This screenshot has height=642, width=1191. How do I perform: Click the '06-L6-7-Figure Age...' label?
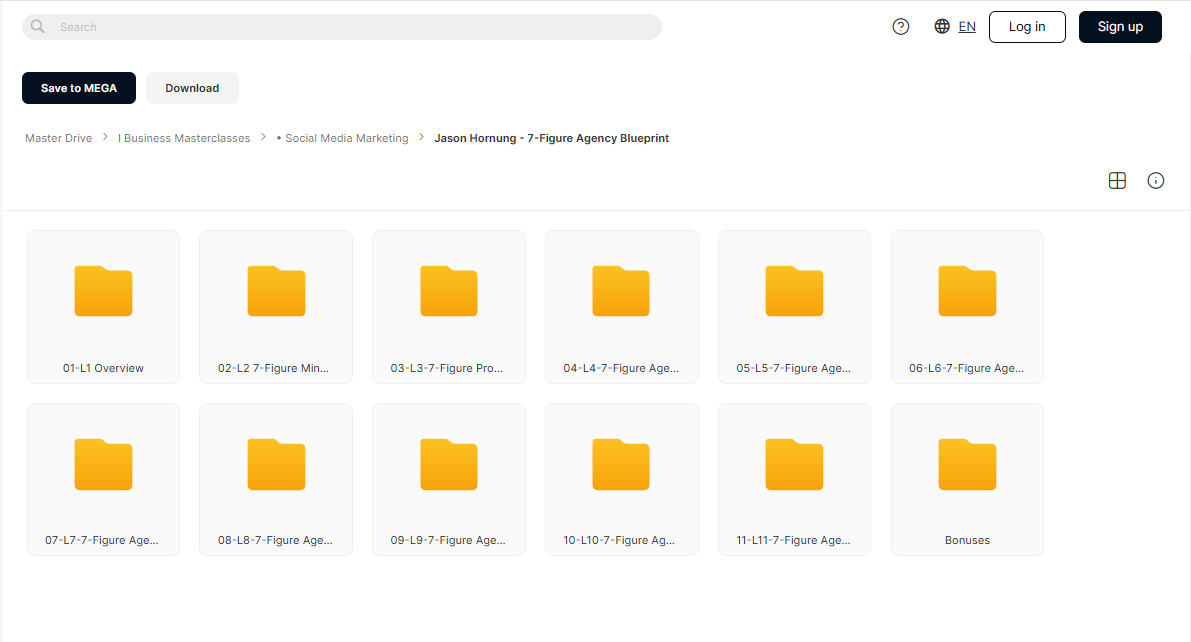[x=967, y=368]
